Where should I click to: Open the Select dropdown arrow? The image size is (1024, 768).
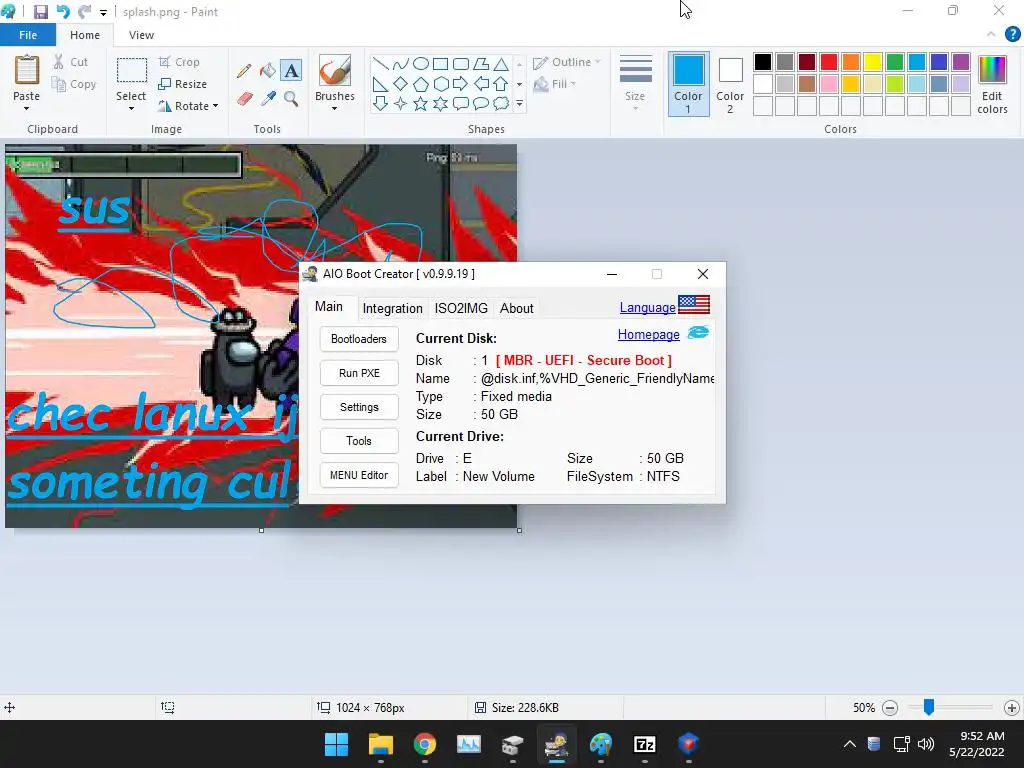tap(131, 108)
